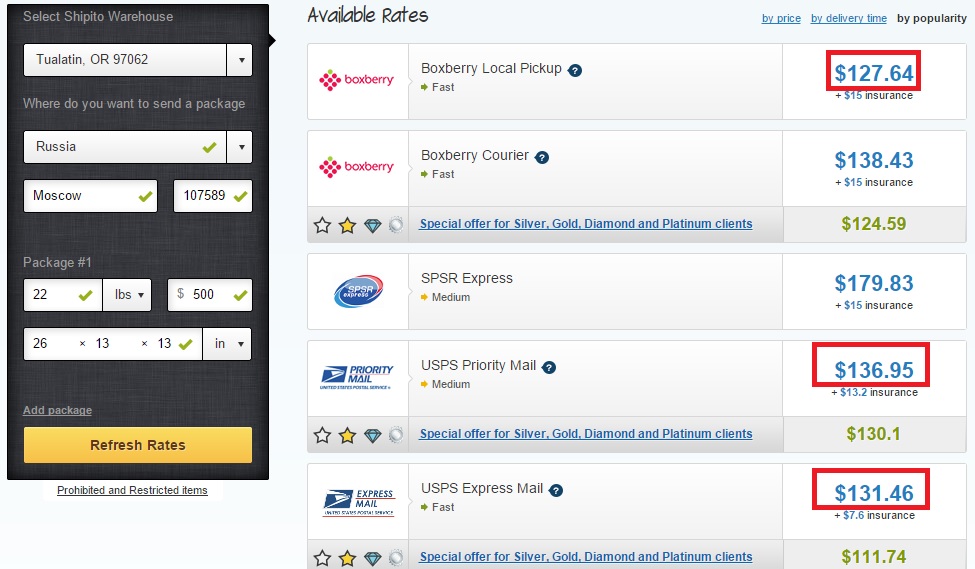Click Platinum icon under Boxberry Courier
The image size is (975, 569).
(x=396, y=224)
